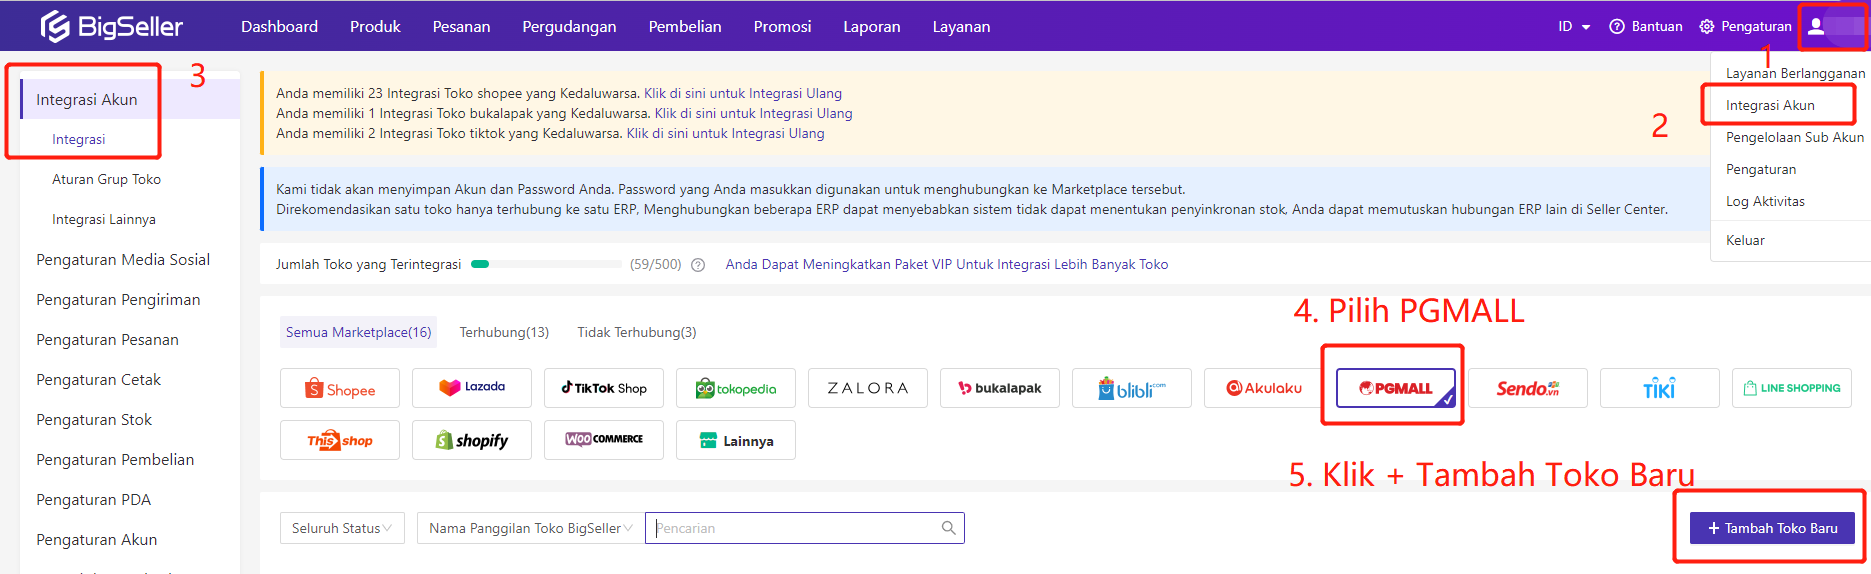Open the ID language dropdown
Screen dimensions: 1871x574
coord(1573,27)
